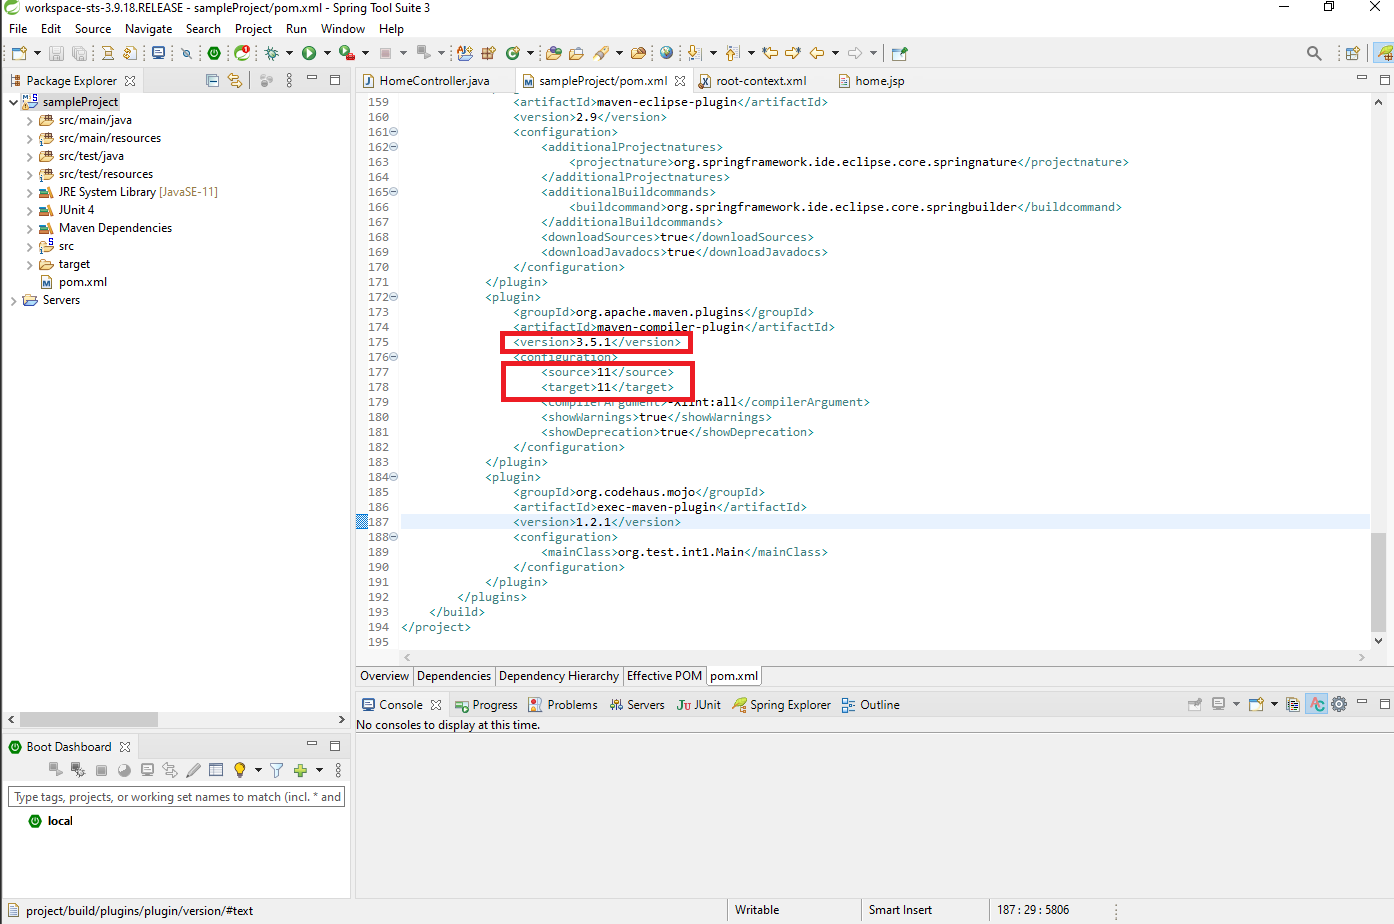Viewport: 1394px width, 924px height.
Task: Show the Problems view tab
Action: point(563,705)
